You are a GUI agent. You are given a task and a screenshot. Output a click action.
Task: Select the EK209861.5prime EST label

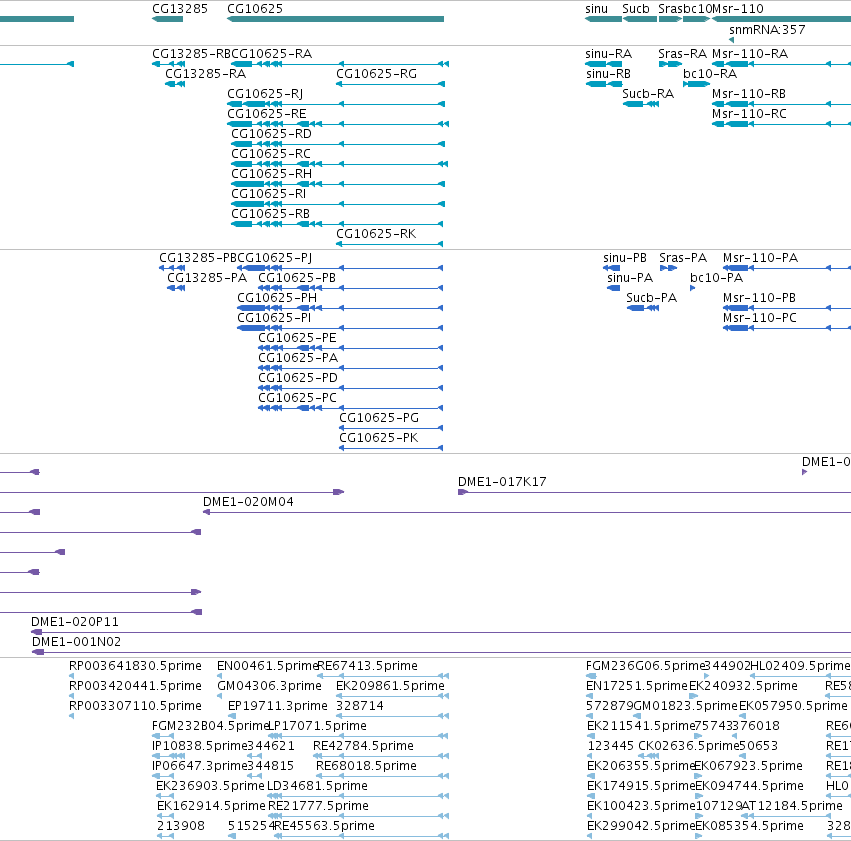(x=390, y=686)
